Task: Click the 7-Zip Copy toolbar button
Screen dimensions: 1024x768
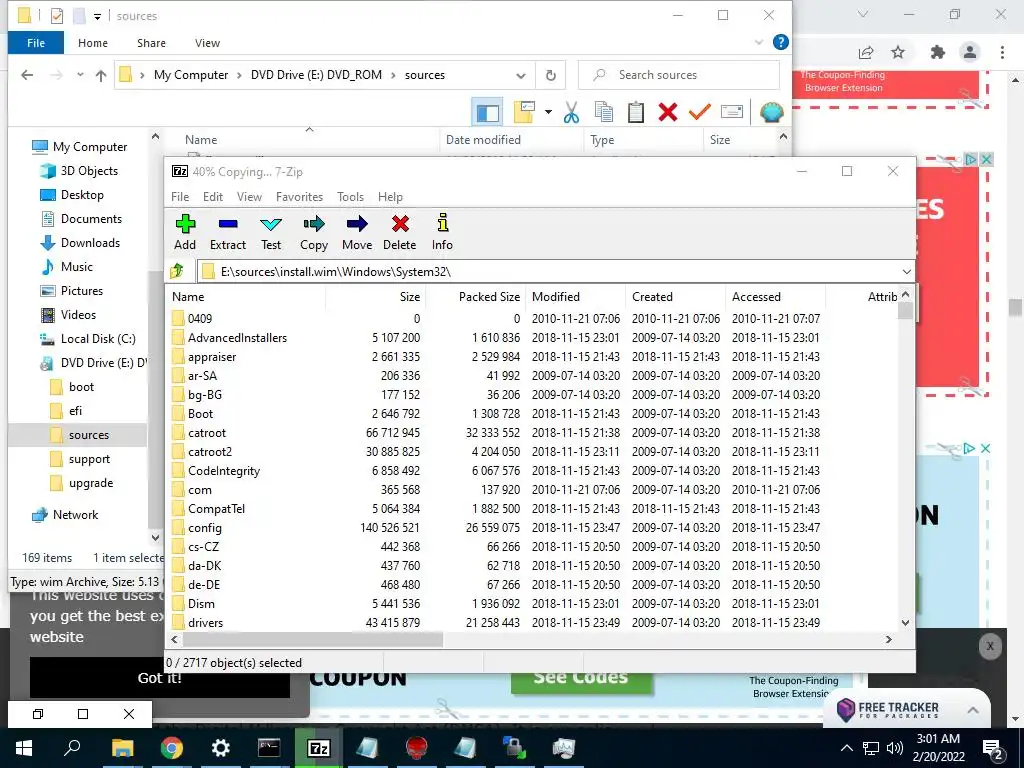Action: pyautogui.click(x=314, y=232)
